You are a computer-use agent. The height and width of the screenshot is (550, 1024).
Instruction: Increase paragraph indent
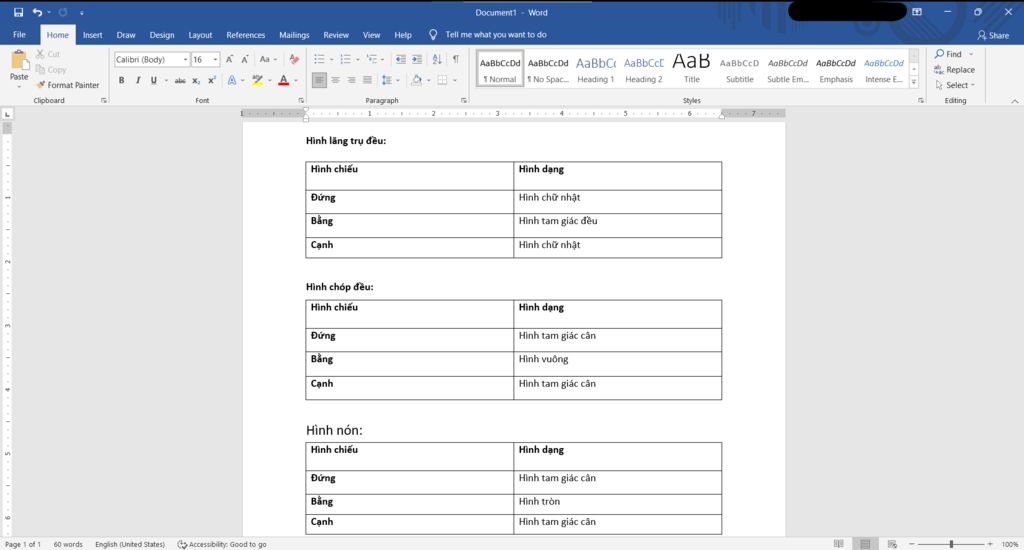pyautogui.click(x=417, y=59)
